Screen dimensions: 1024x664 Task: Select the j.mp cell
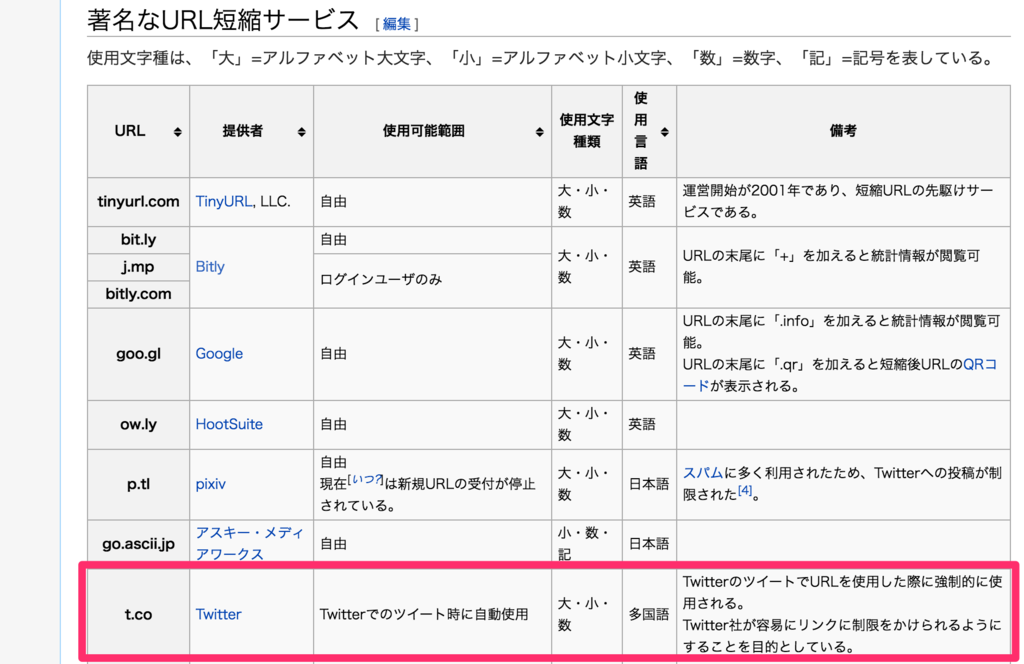pyautogui.click(x=138, y=266)
